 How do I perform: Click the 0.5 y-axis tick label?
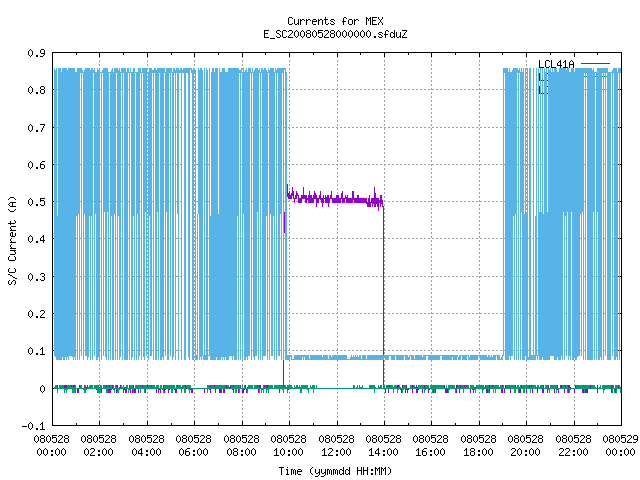click(x=36, y=202)
